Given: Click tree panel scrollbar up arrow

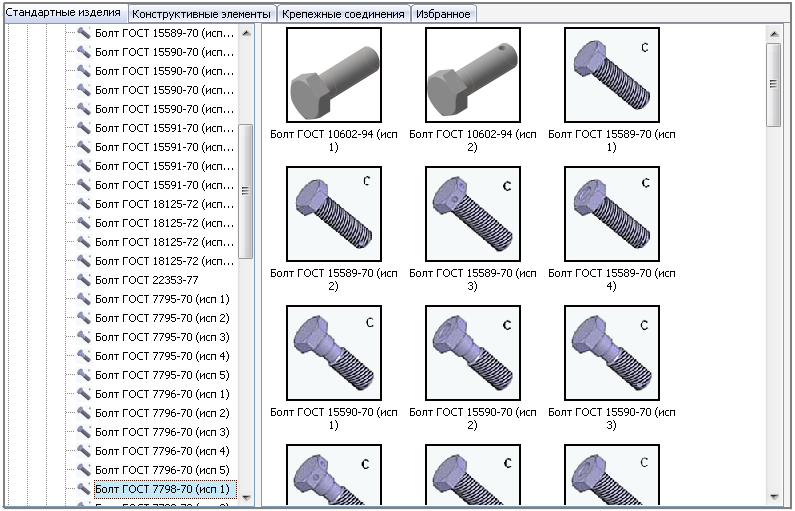Looking at the screenshot, I should click(x=246, y=33).
